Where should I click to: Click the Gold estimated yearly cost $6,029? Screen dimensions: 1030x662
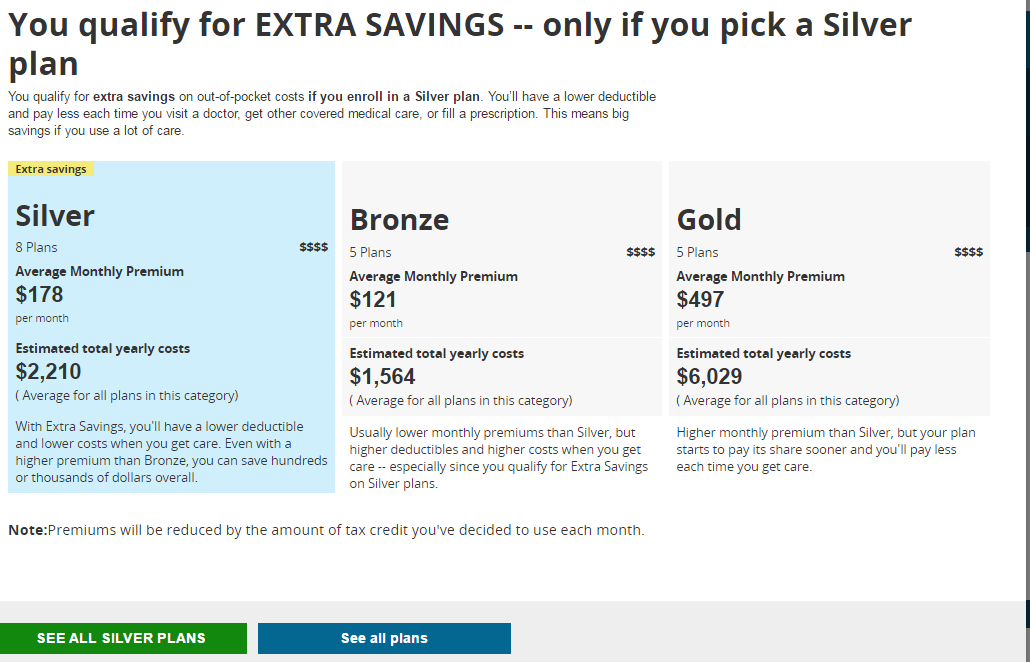(709, 376)
